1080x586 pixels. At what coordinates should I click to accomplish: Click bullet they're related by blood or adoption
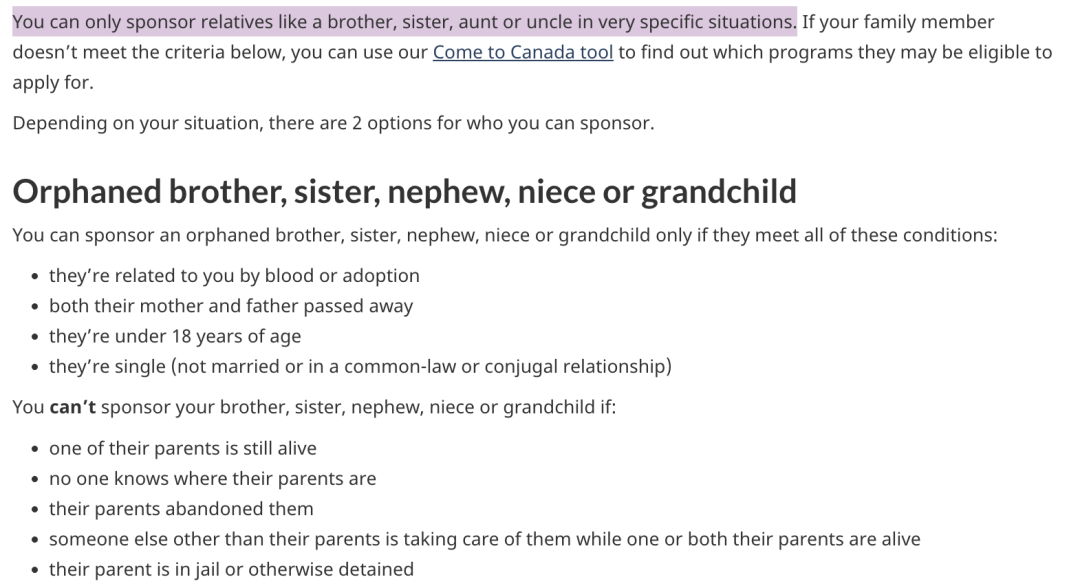pos(234,275)
